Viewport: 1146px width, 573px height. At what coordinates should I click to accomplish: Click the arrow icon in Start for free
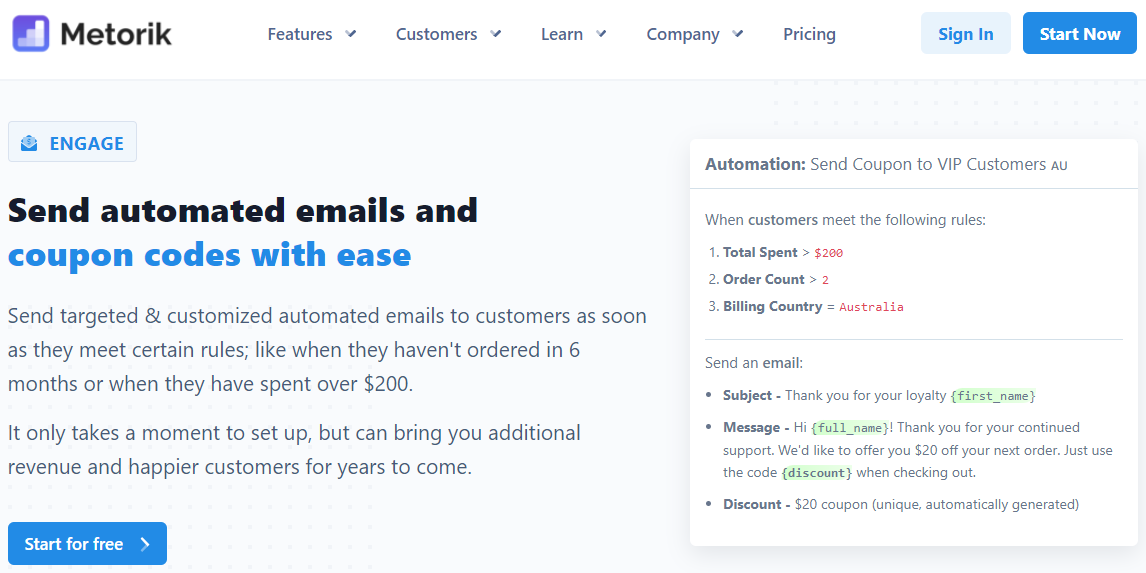pos(145,544)
